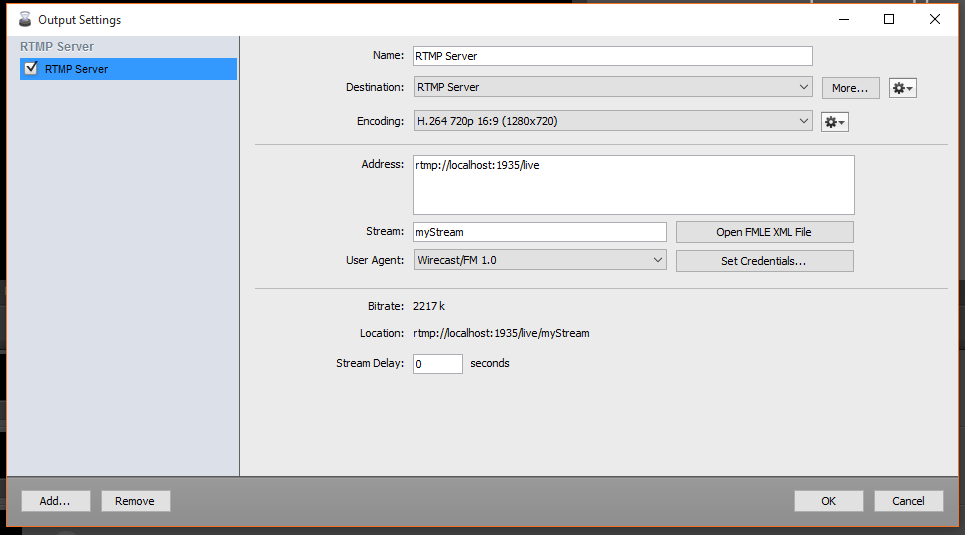Screen dimensions: 965x535
Task: Close the Output Settings window
Action: point(934,20)
